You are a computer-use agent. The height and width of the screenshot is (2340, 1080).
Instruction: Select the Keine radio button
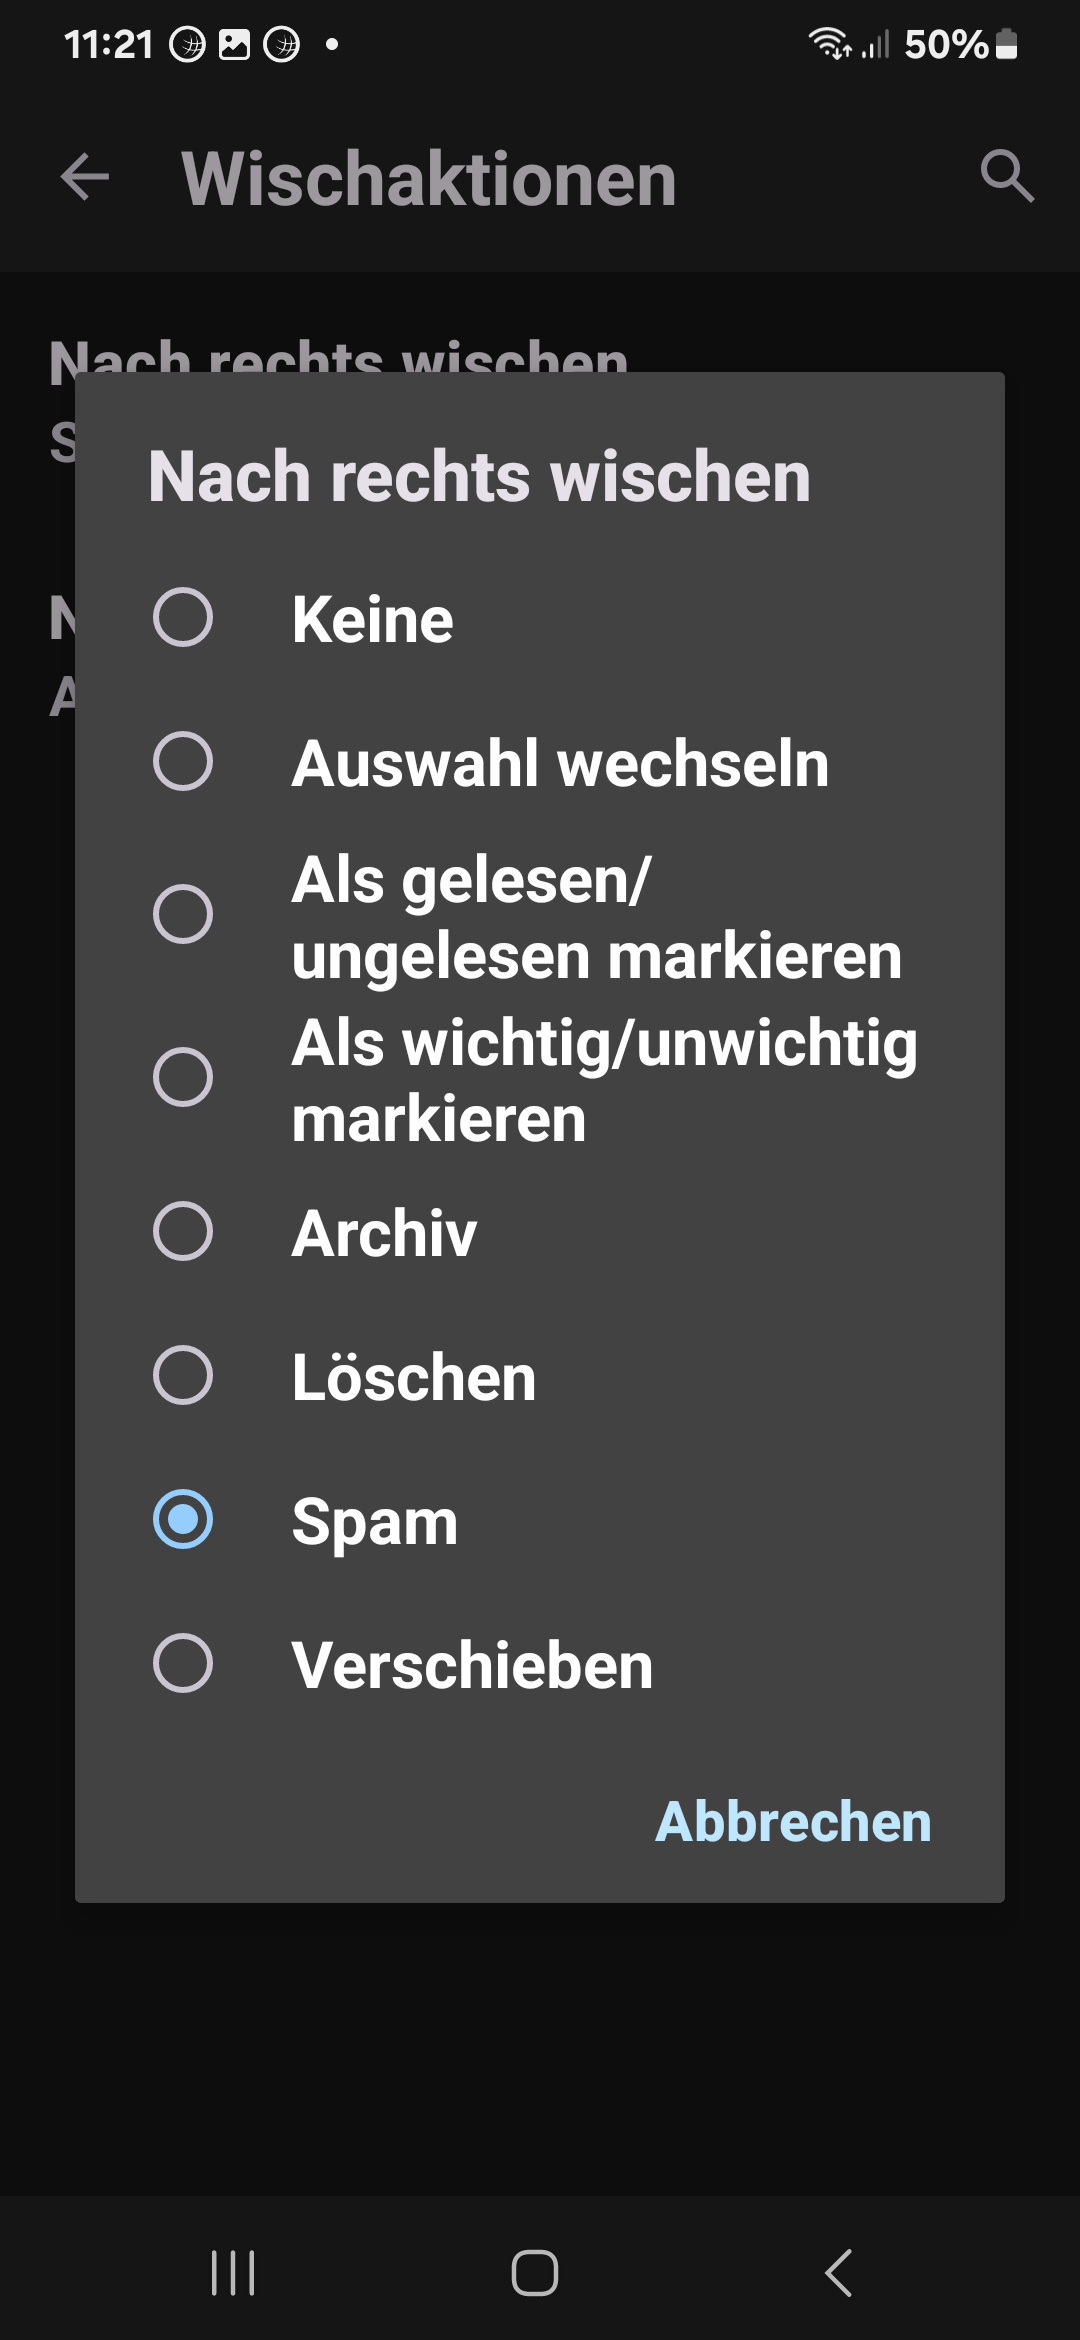coord(183,618)
